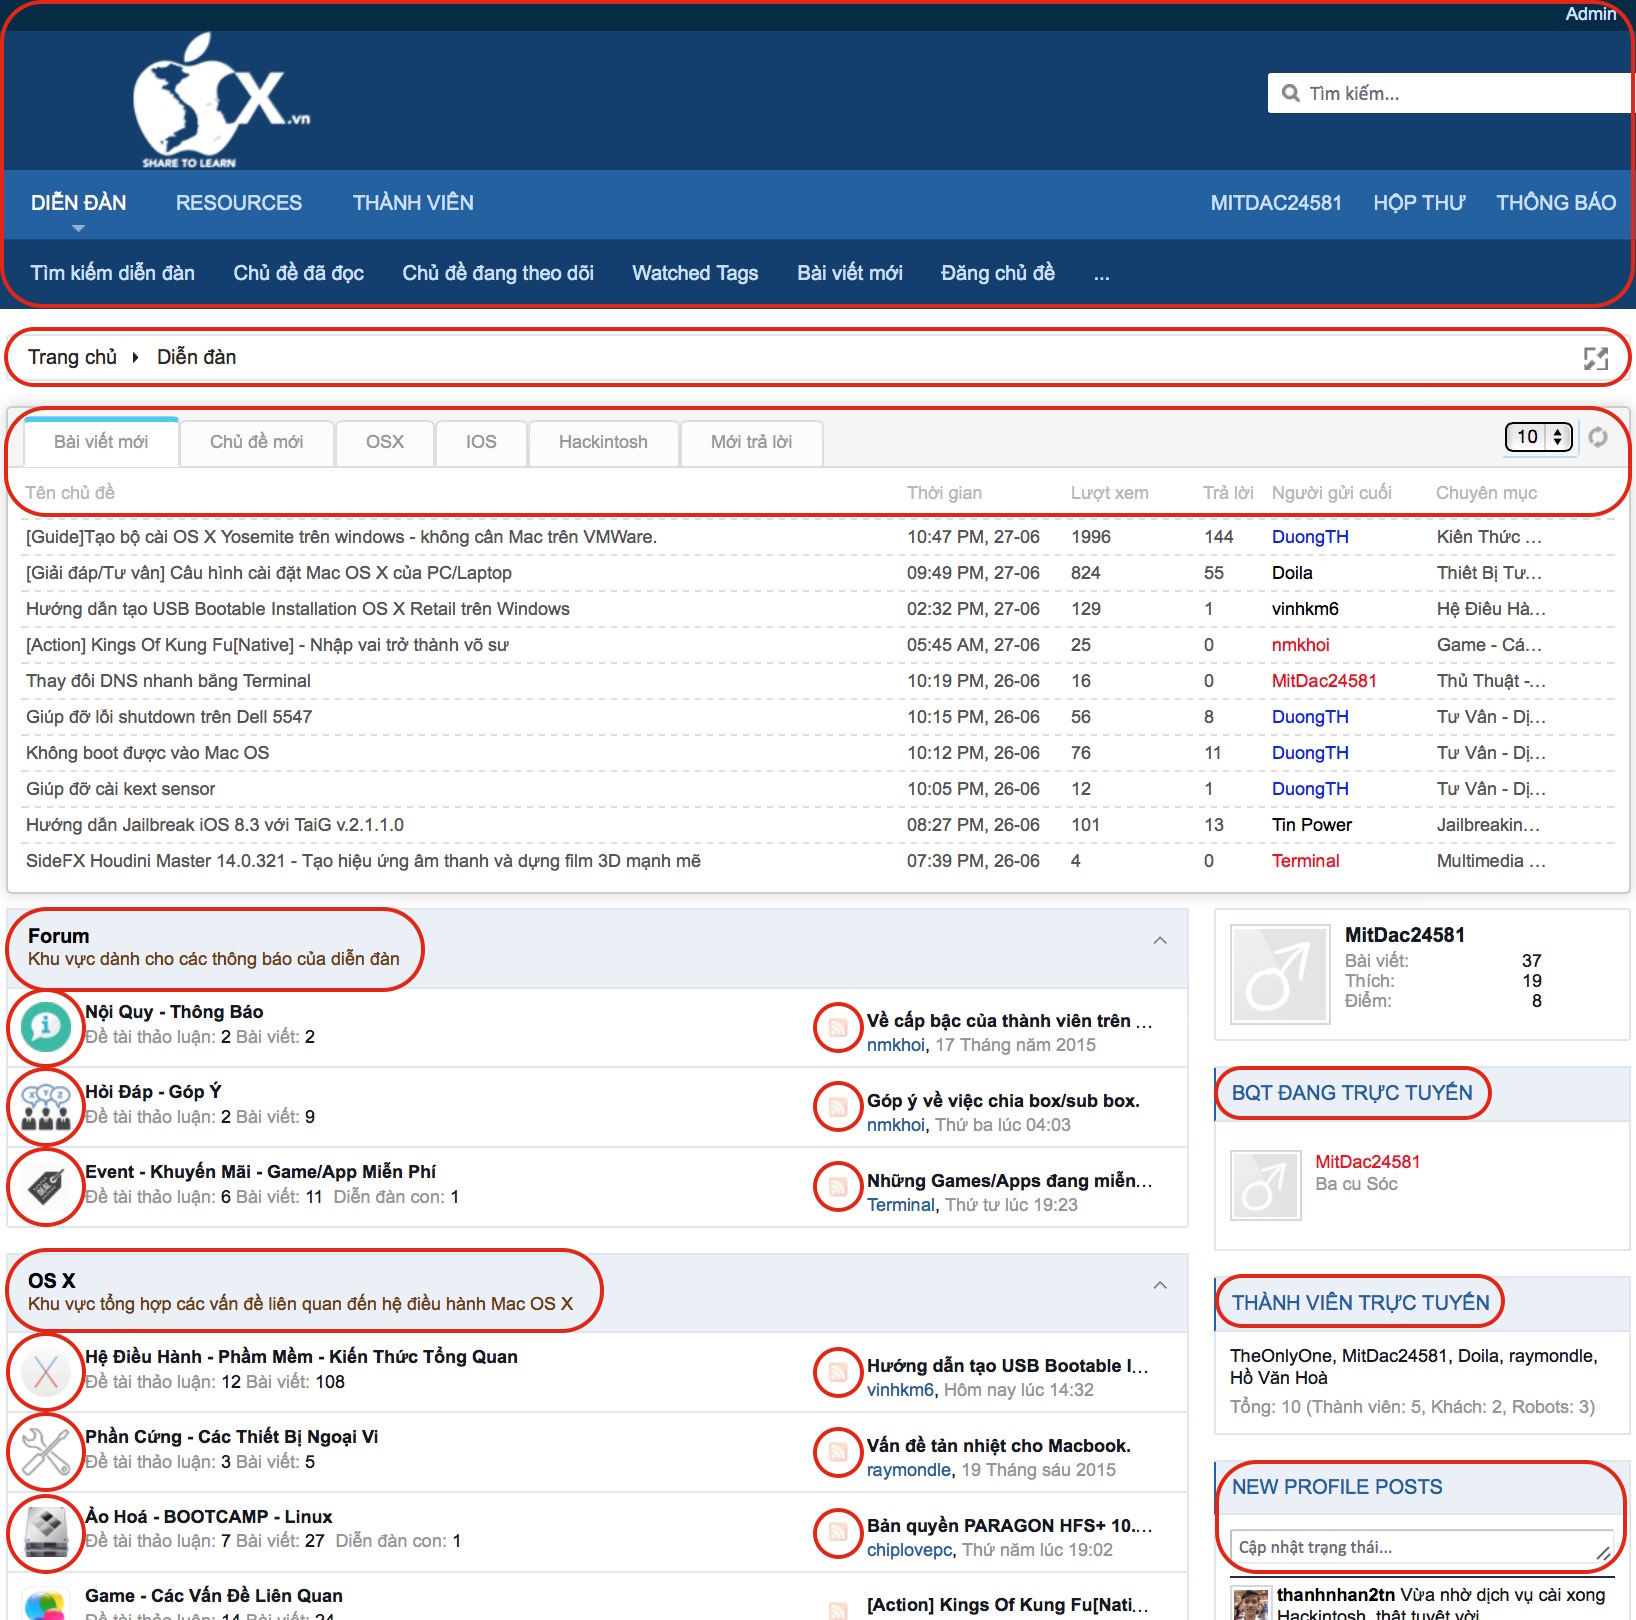Viewport: 1636px width, 1620px height.
Task: Switch to the Hackintosh tab
Action: pos(603,442)
